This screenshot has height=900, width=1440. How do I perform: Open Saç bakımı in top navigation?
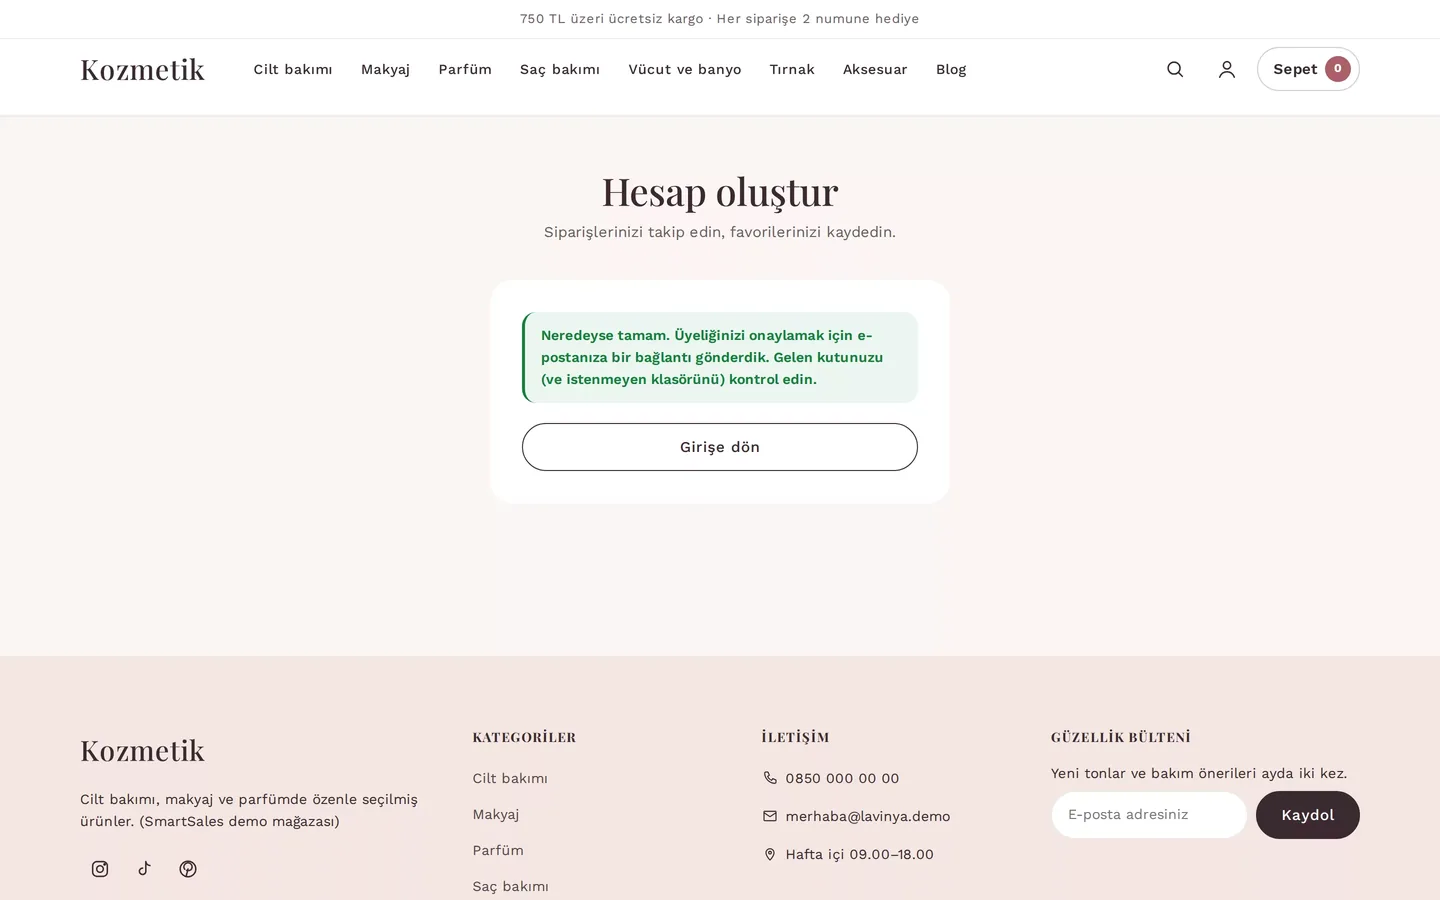pyautogui.click(x=560, y=69)
